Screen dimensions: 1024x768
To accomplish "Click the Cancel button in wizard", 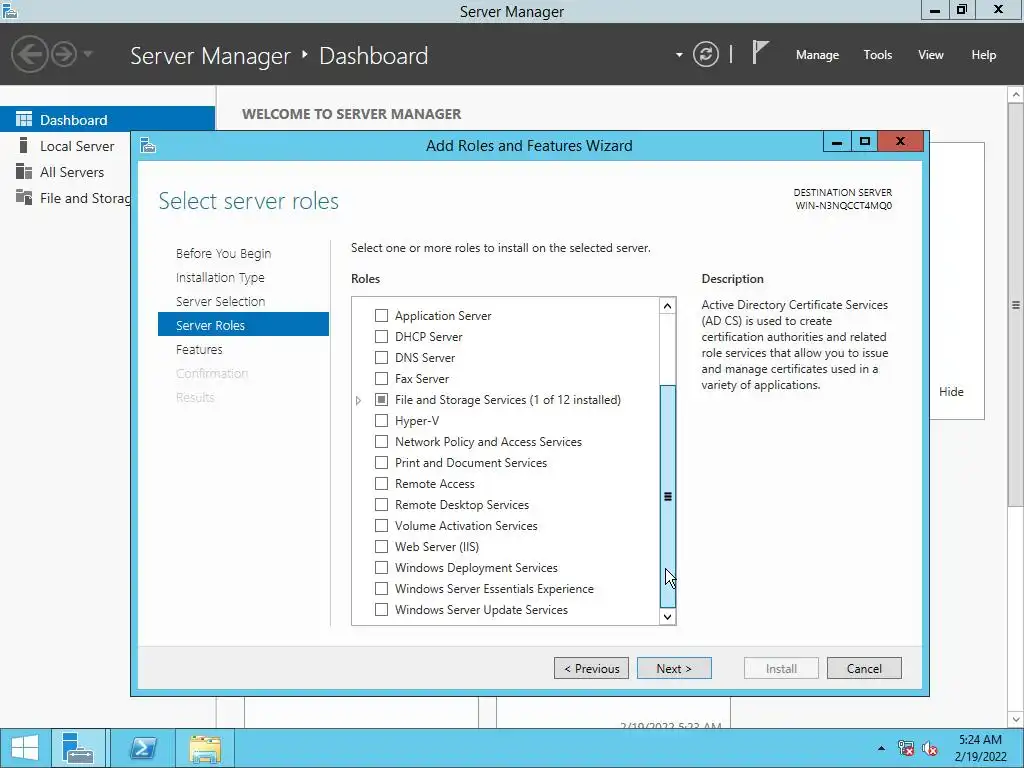I will point(864,668).
